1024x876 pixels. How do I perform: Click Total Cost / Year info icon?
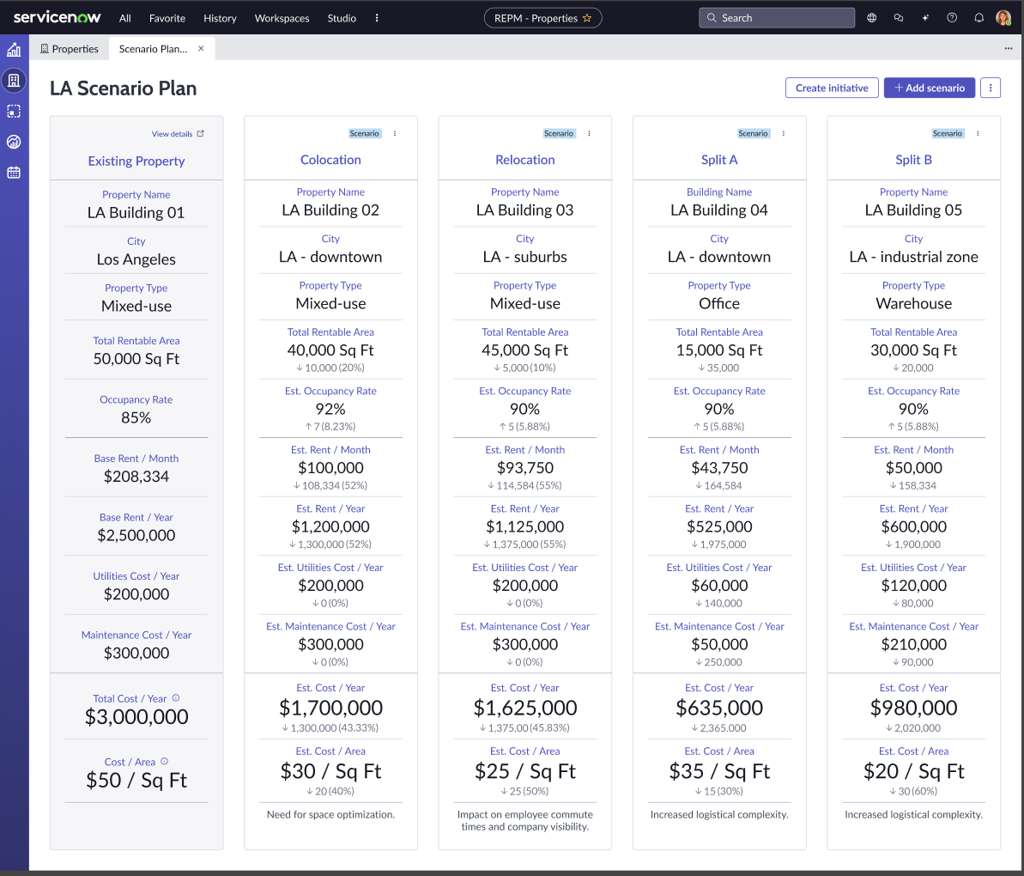176,698
